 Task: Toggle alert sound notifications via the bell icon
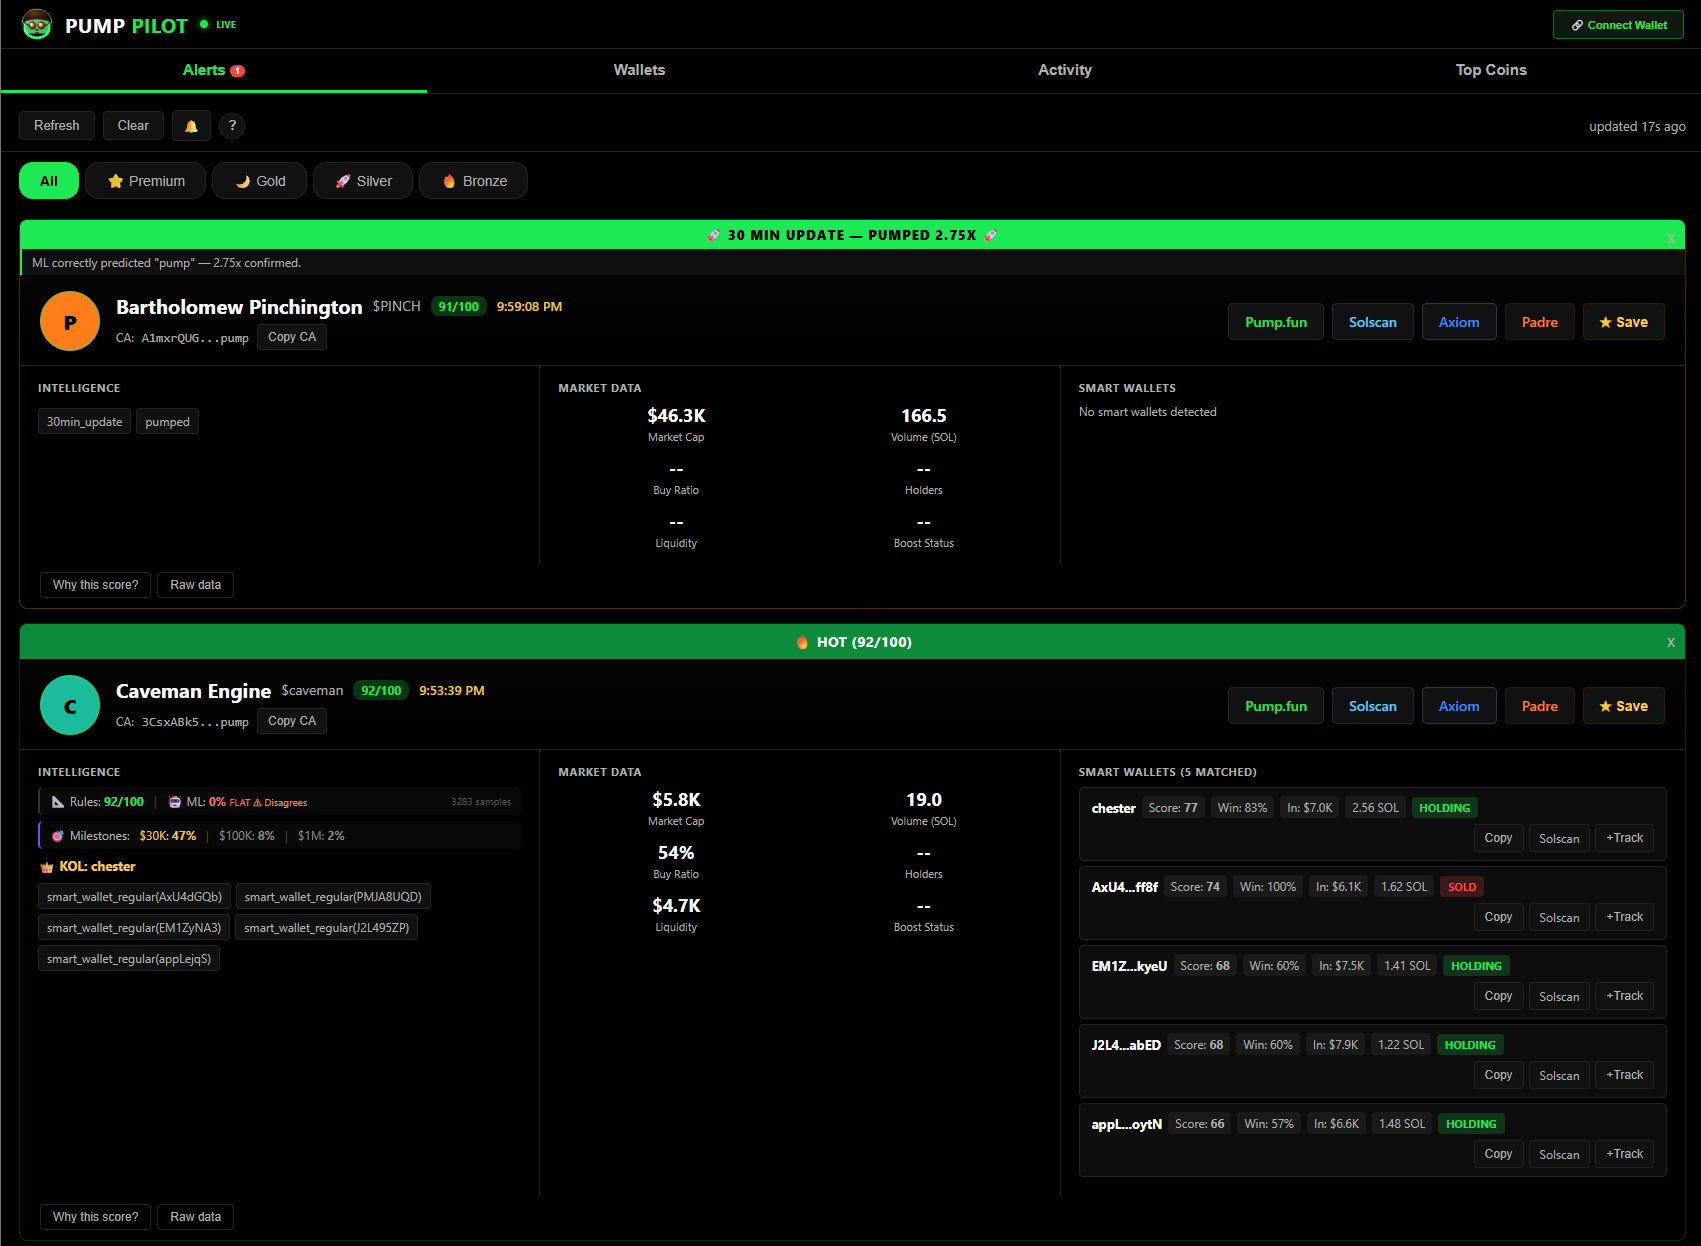click(191, 125)
